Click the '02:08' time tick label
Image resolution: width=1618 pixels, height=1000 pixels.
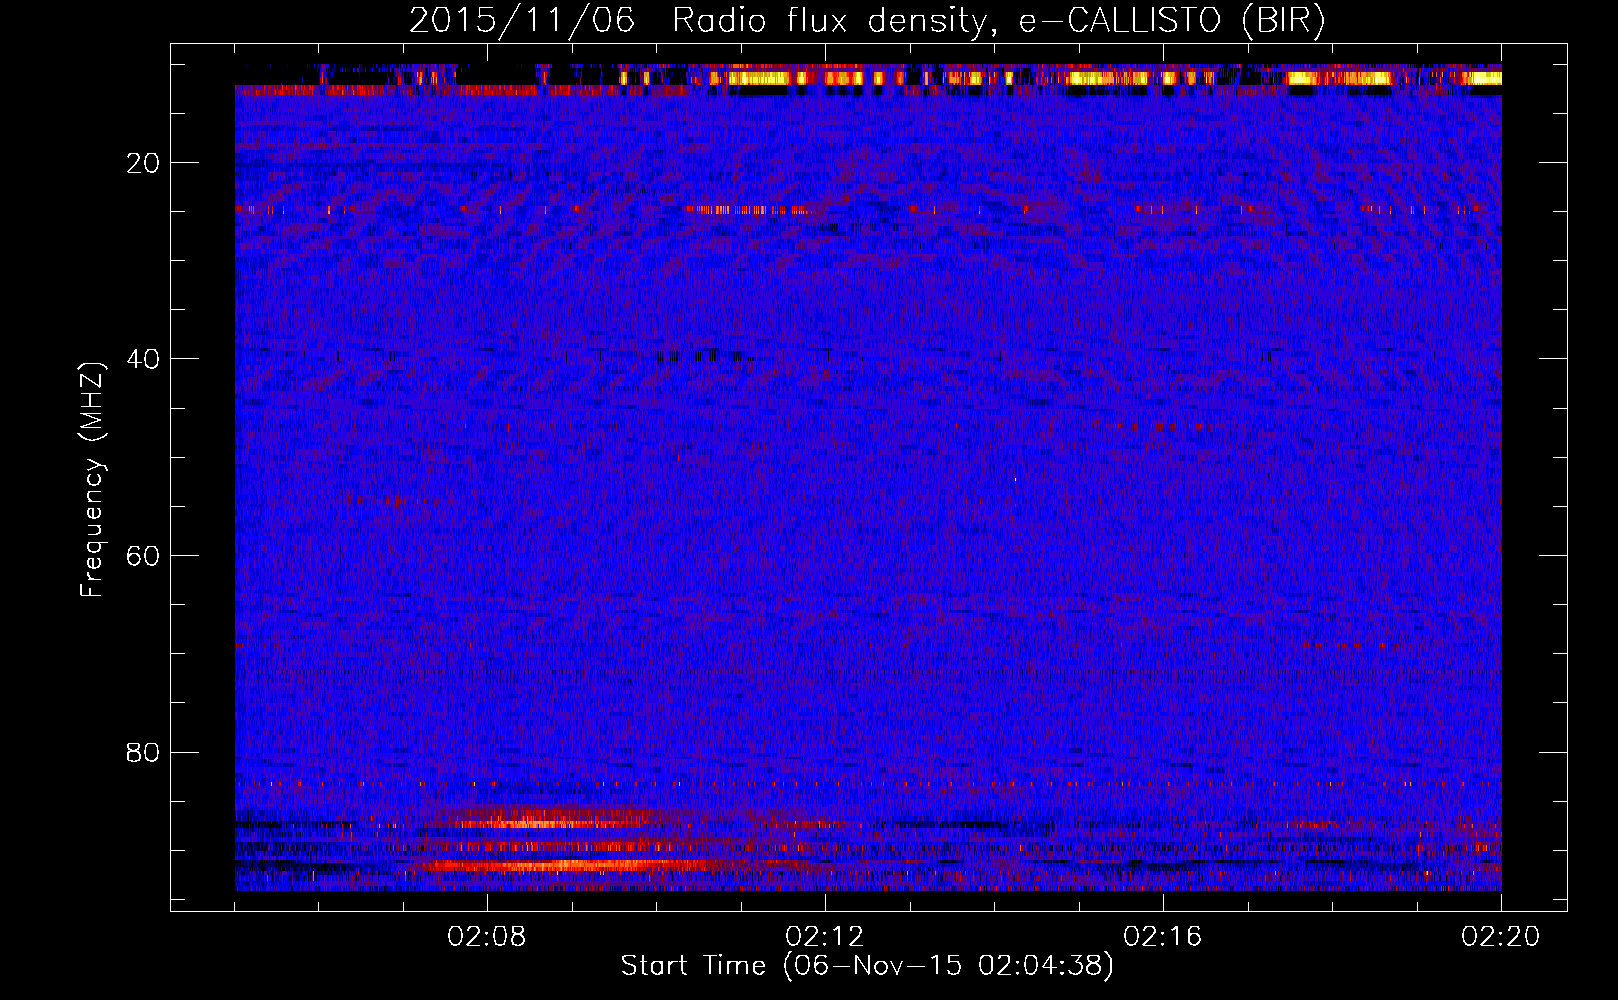pyautogui.click(x=487, y=937)
